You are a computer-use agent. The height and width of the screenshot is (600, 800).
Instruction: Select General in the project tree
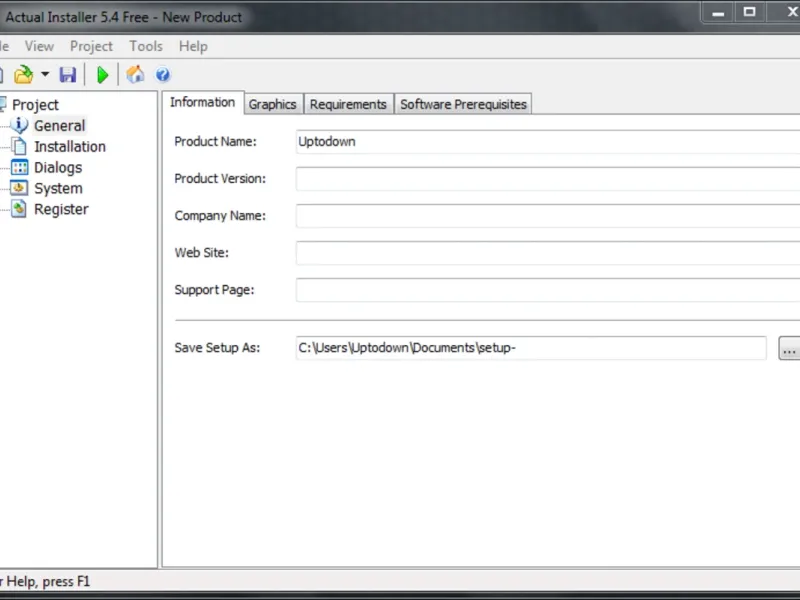(59, 126)
